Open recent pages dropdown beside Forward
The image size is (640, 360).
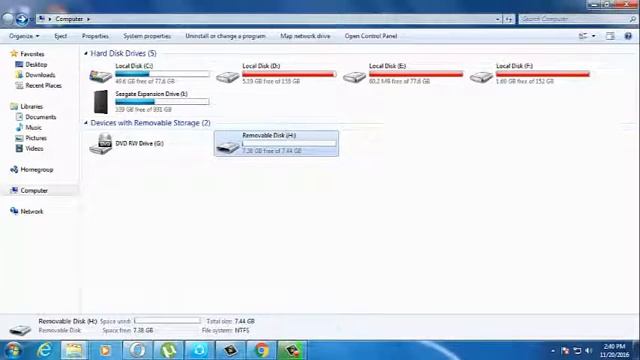point(31,19)
